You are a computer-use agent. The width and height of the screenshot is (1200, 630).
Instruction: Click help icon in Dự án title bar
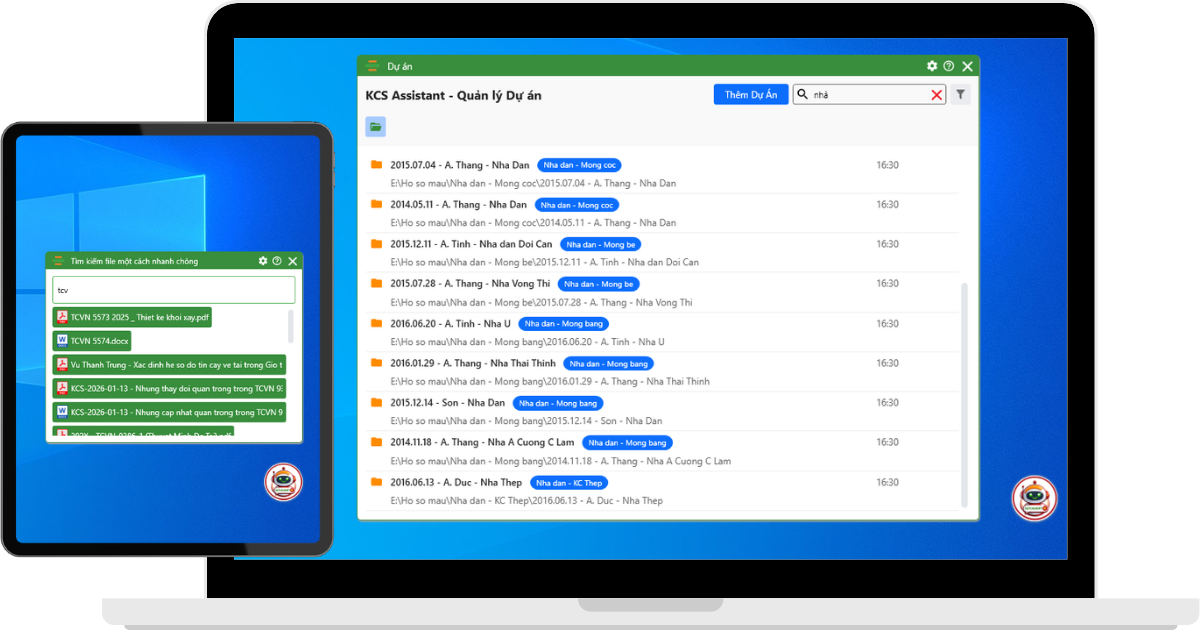pos(949,66)
